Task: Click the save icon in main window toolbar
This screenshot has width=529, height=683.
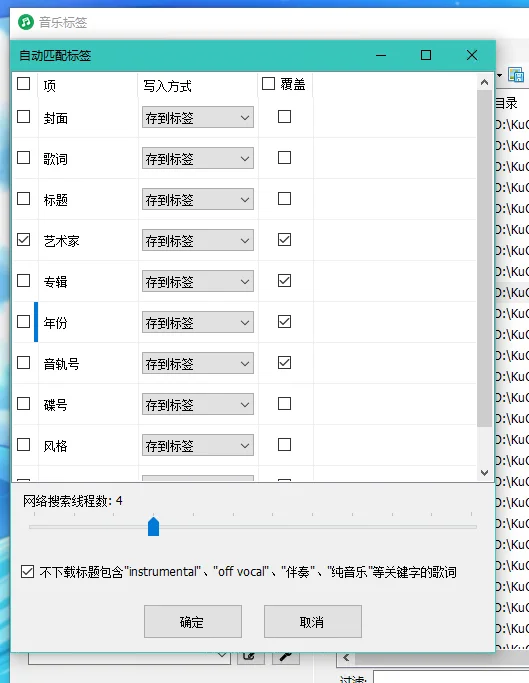Action: click(x=516, y=75)
